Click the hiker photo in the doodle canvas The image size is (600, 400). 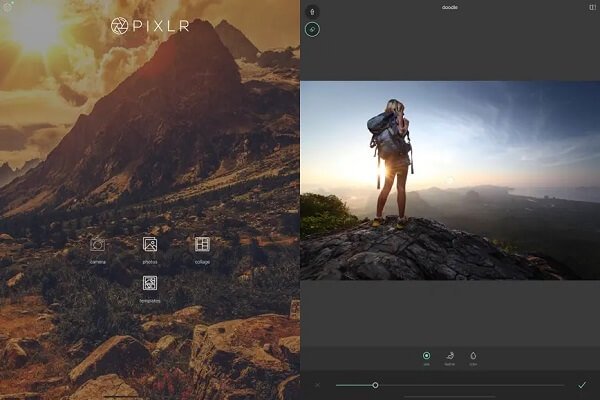click(x=450, y=180)
